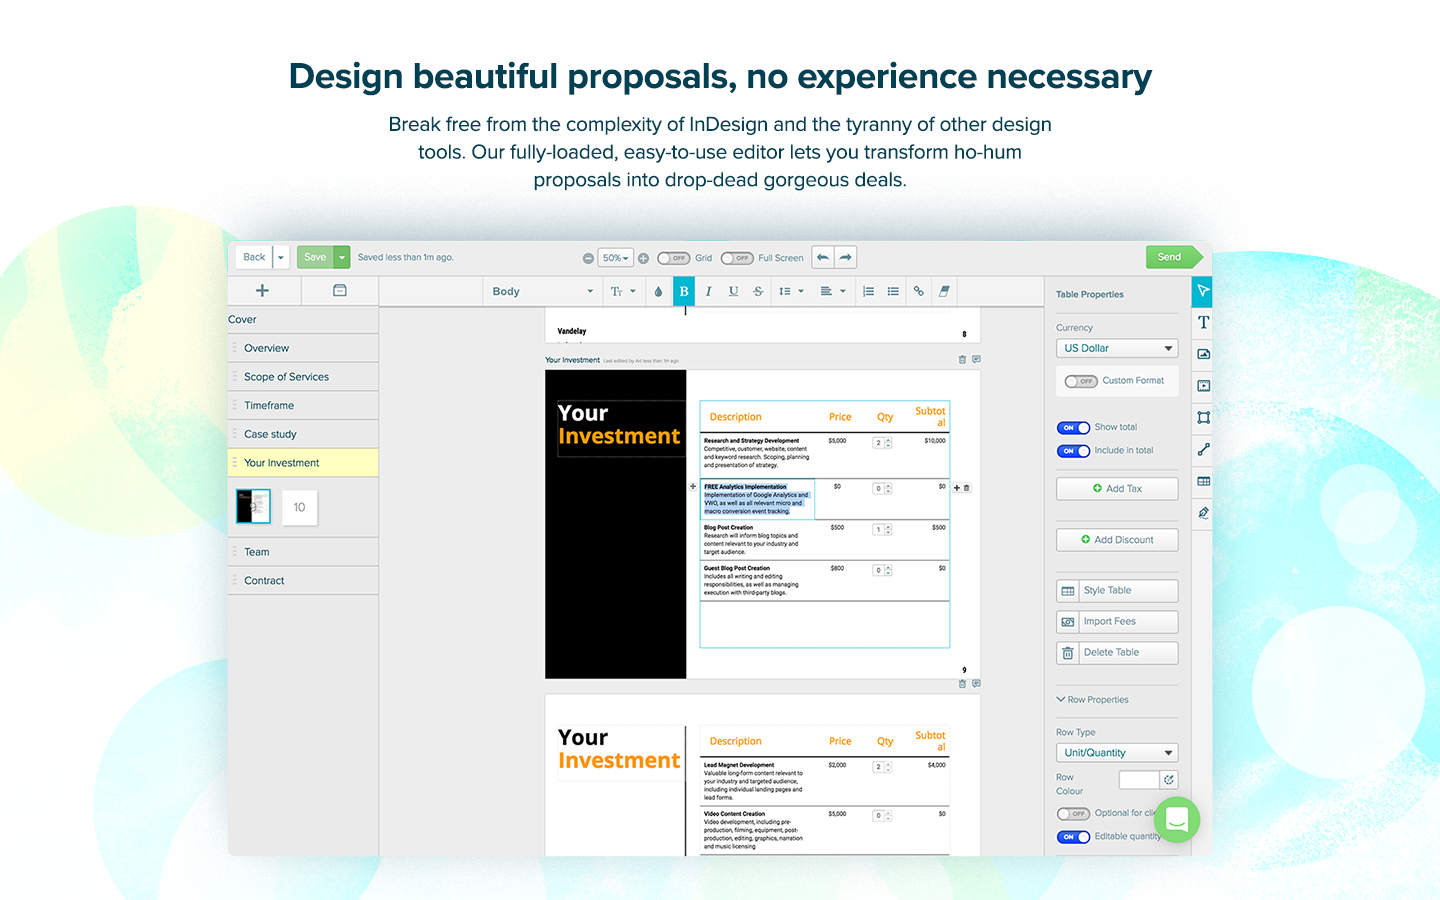Click the Send button

pyautogui.click(x=1173, y=257)
